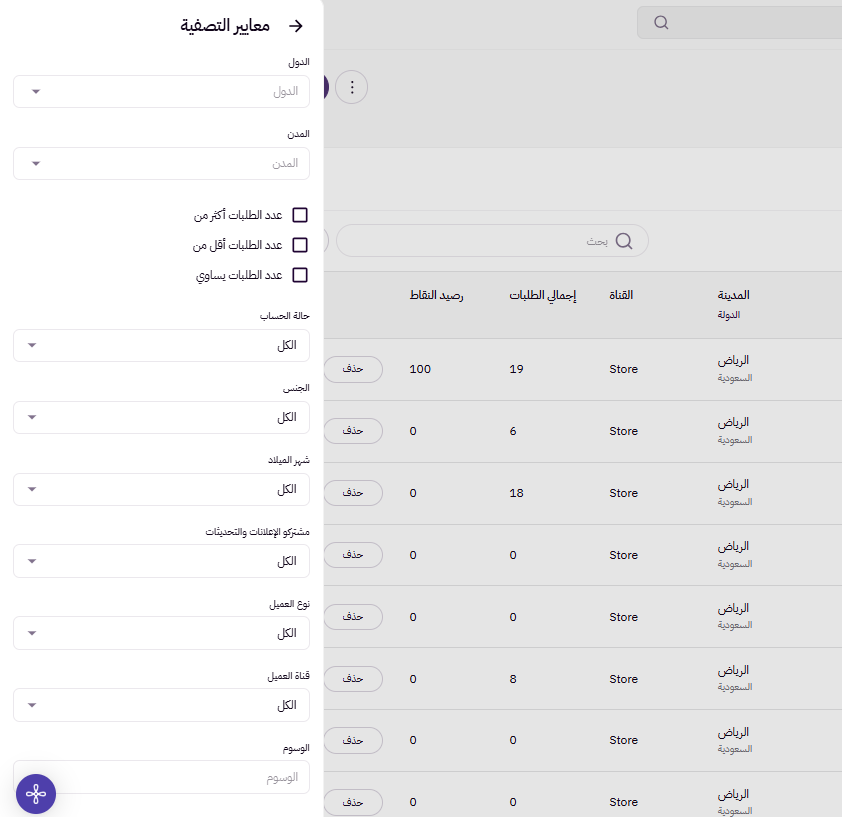
Task: Click the purple floating action button
Action: click(36, 793)
